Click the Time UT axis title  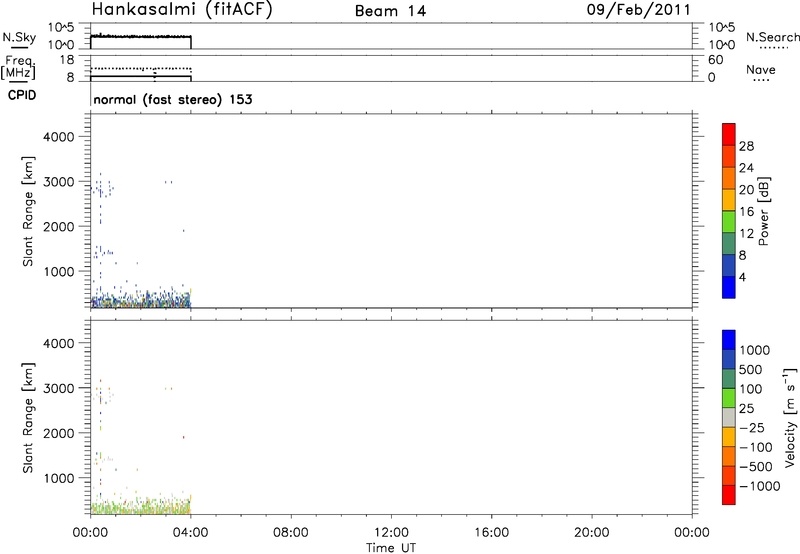point(391,548)
